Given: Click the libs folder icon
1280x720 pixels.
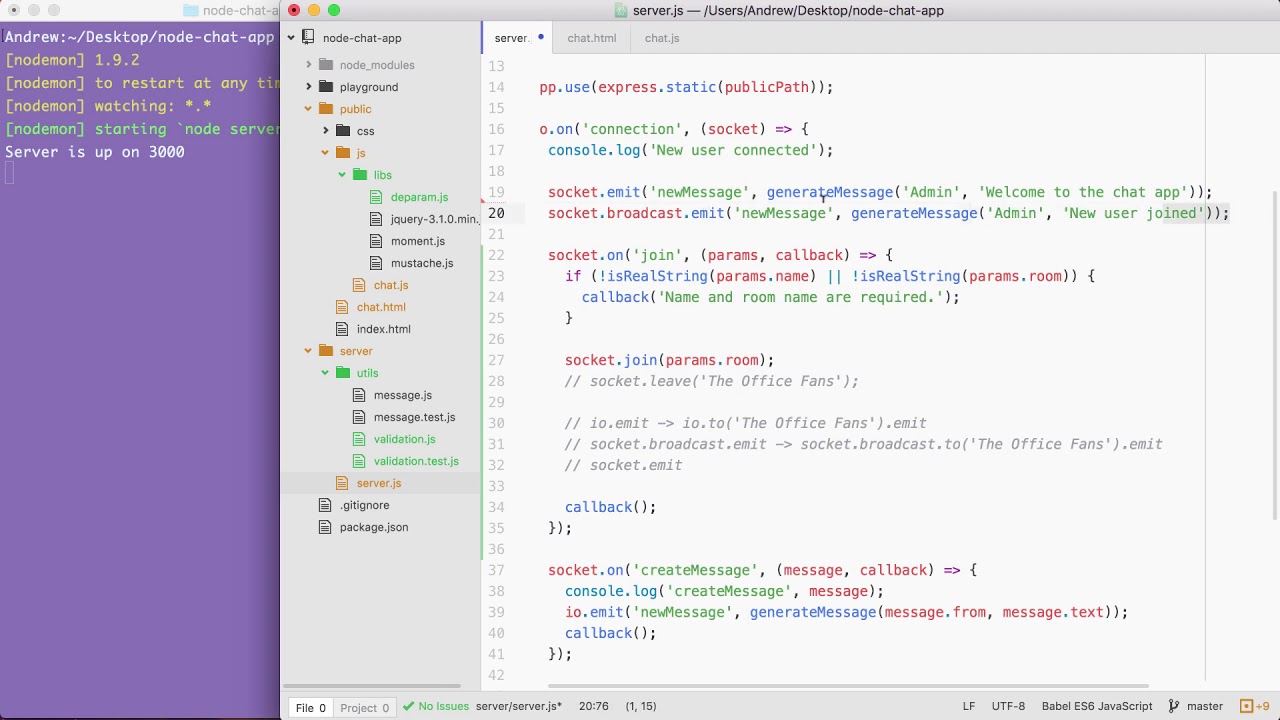Looking at the screenshot, I should [x=360, y=175].
